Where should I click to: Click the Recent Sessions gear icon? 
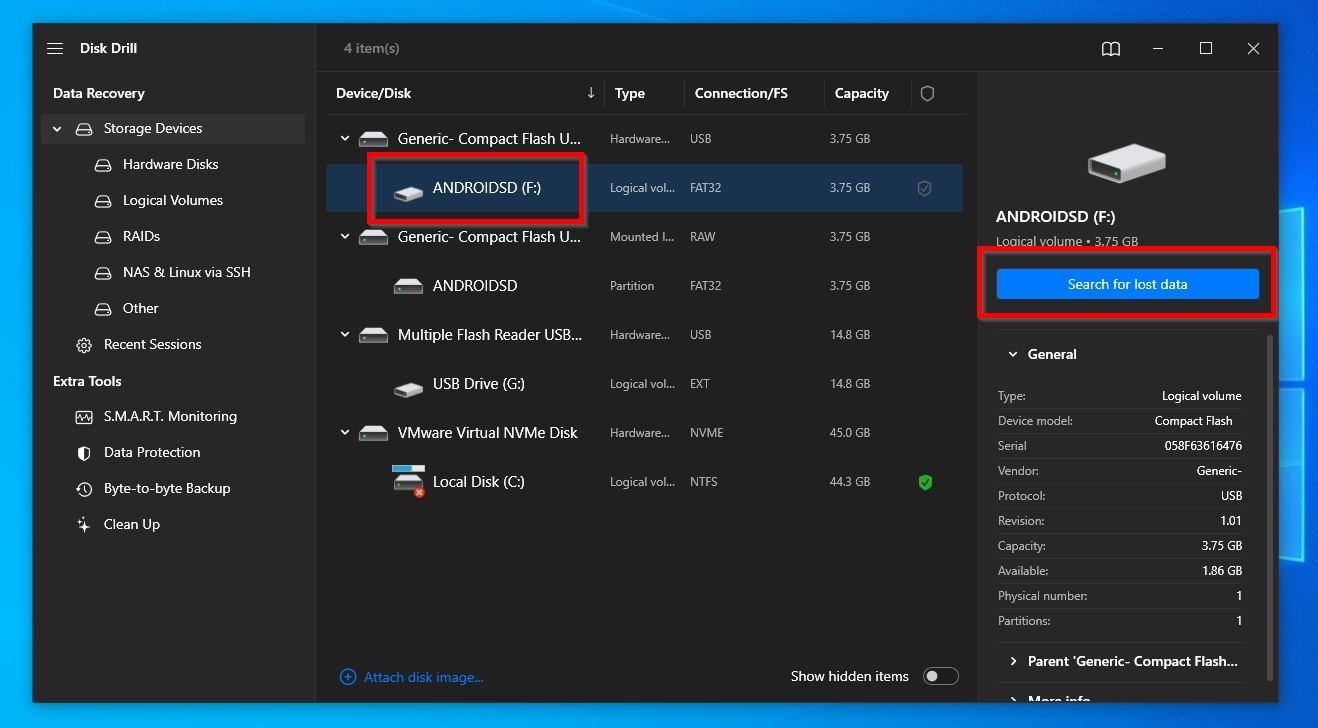84,345
